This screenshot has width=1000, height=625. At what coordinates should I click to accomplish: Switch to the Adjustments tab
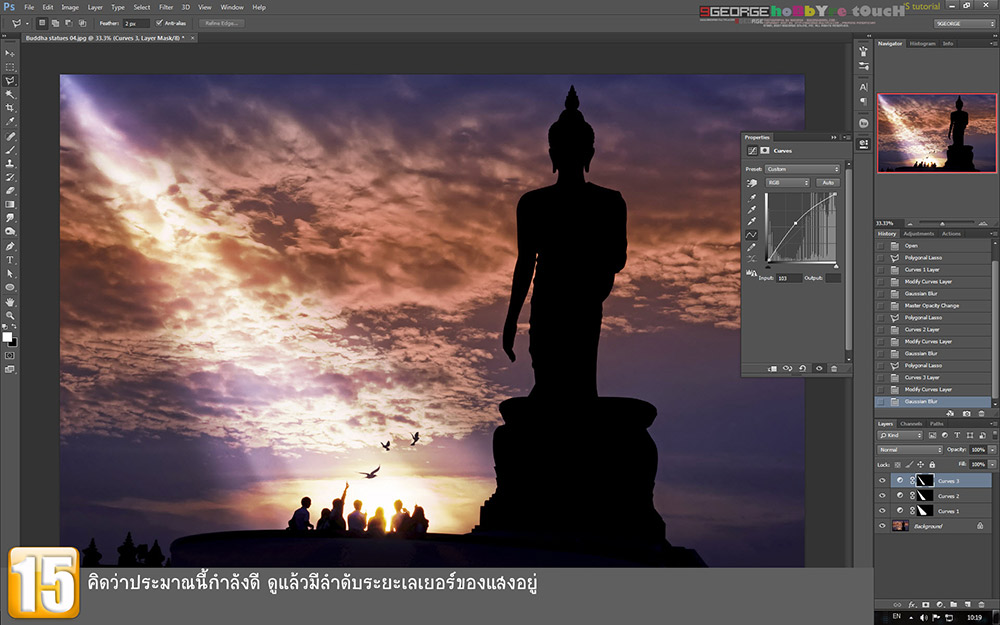(x=918, y=233)
